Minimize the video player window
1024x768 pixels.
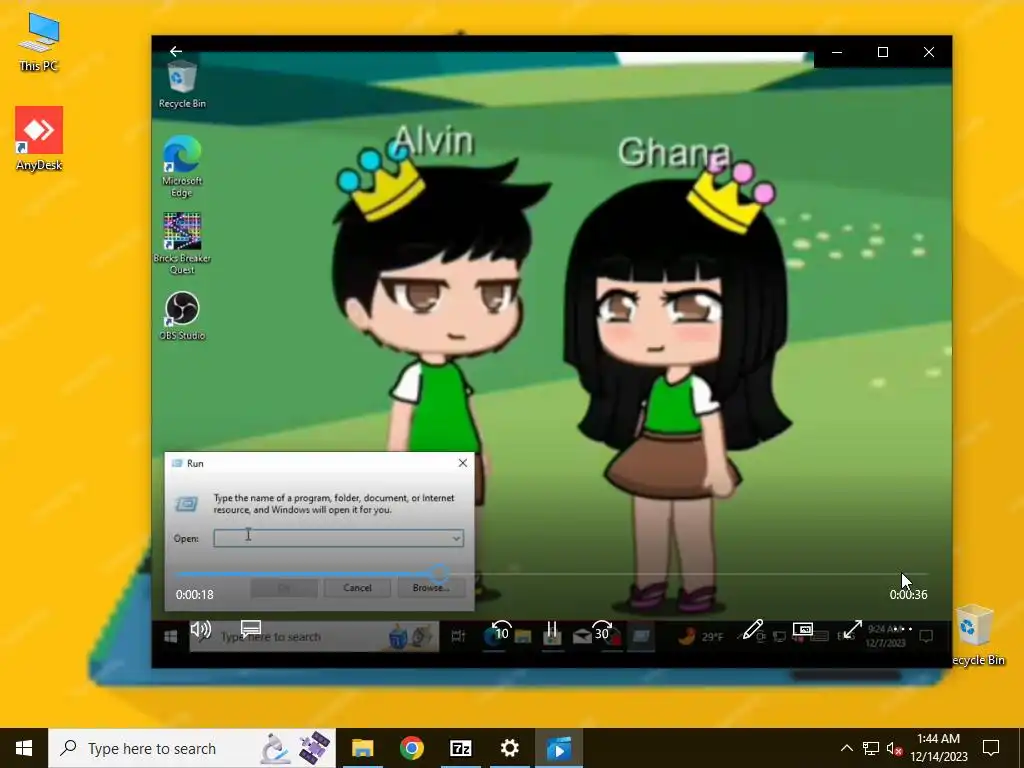(837, 52)
